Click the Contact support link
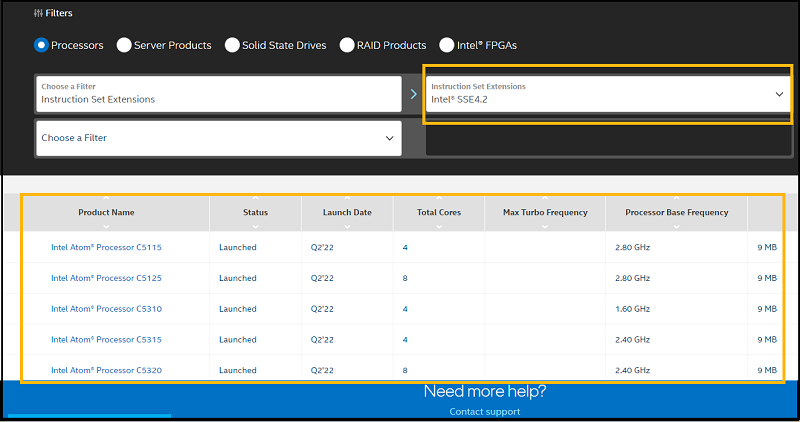 click(x=485, y=411)
